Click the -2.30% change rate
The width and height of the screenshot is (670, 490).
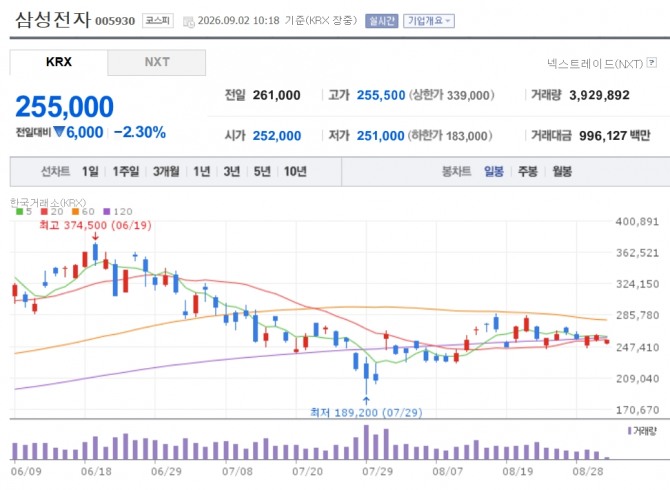140,132
